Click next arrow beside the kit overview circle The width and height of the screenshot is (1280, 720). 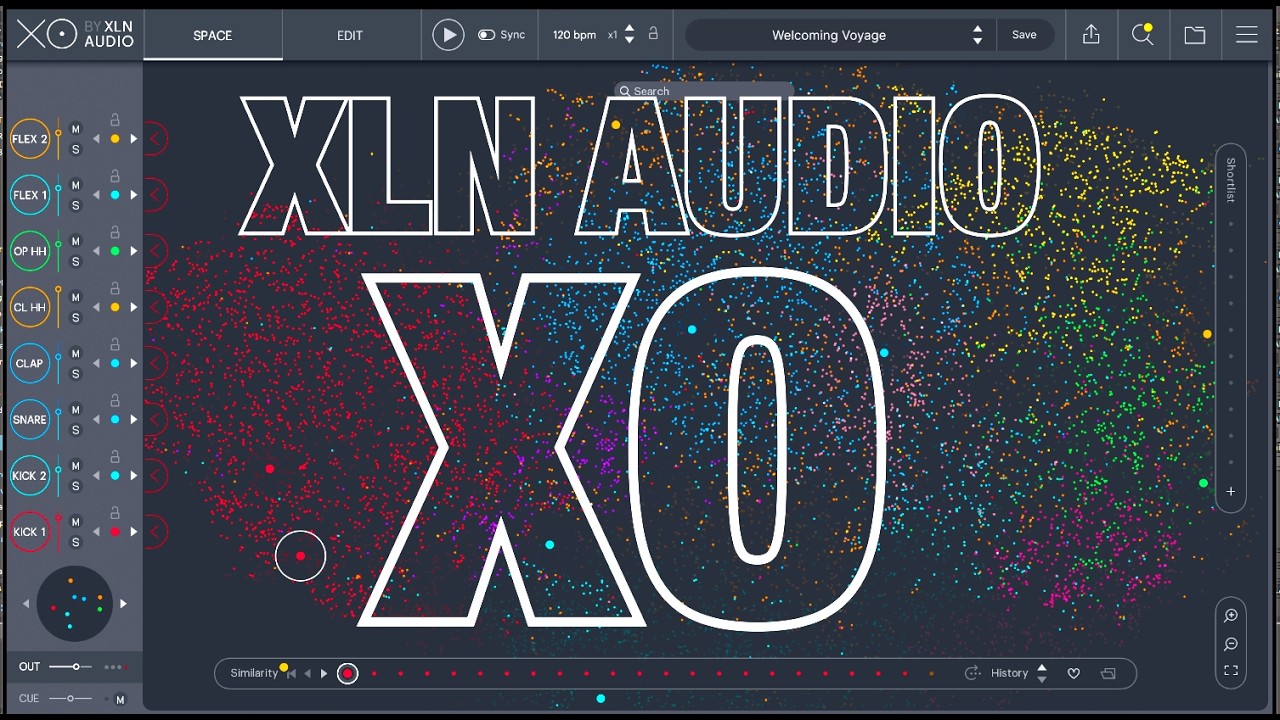tap(123, 604)
